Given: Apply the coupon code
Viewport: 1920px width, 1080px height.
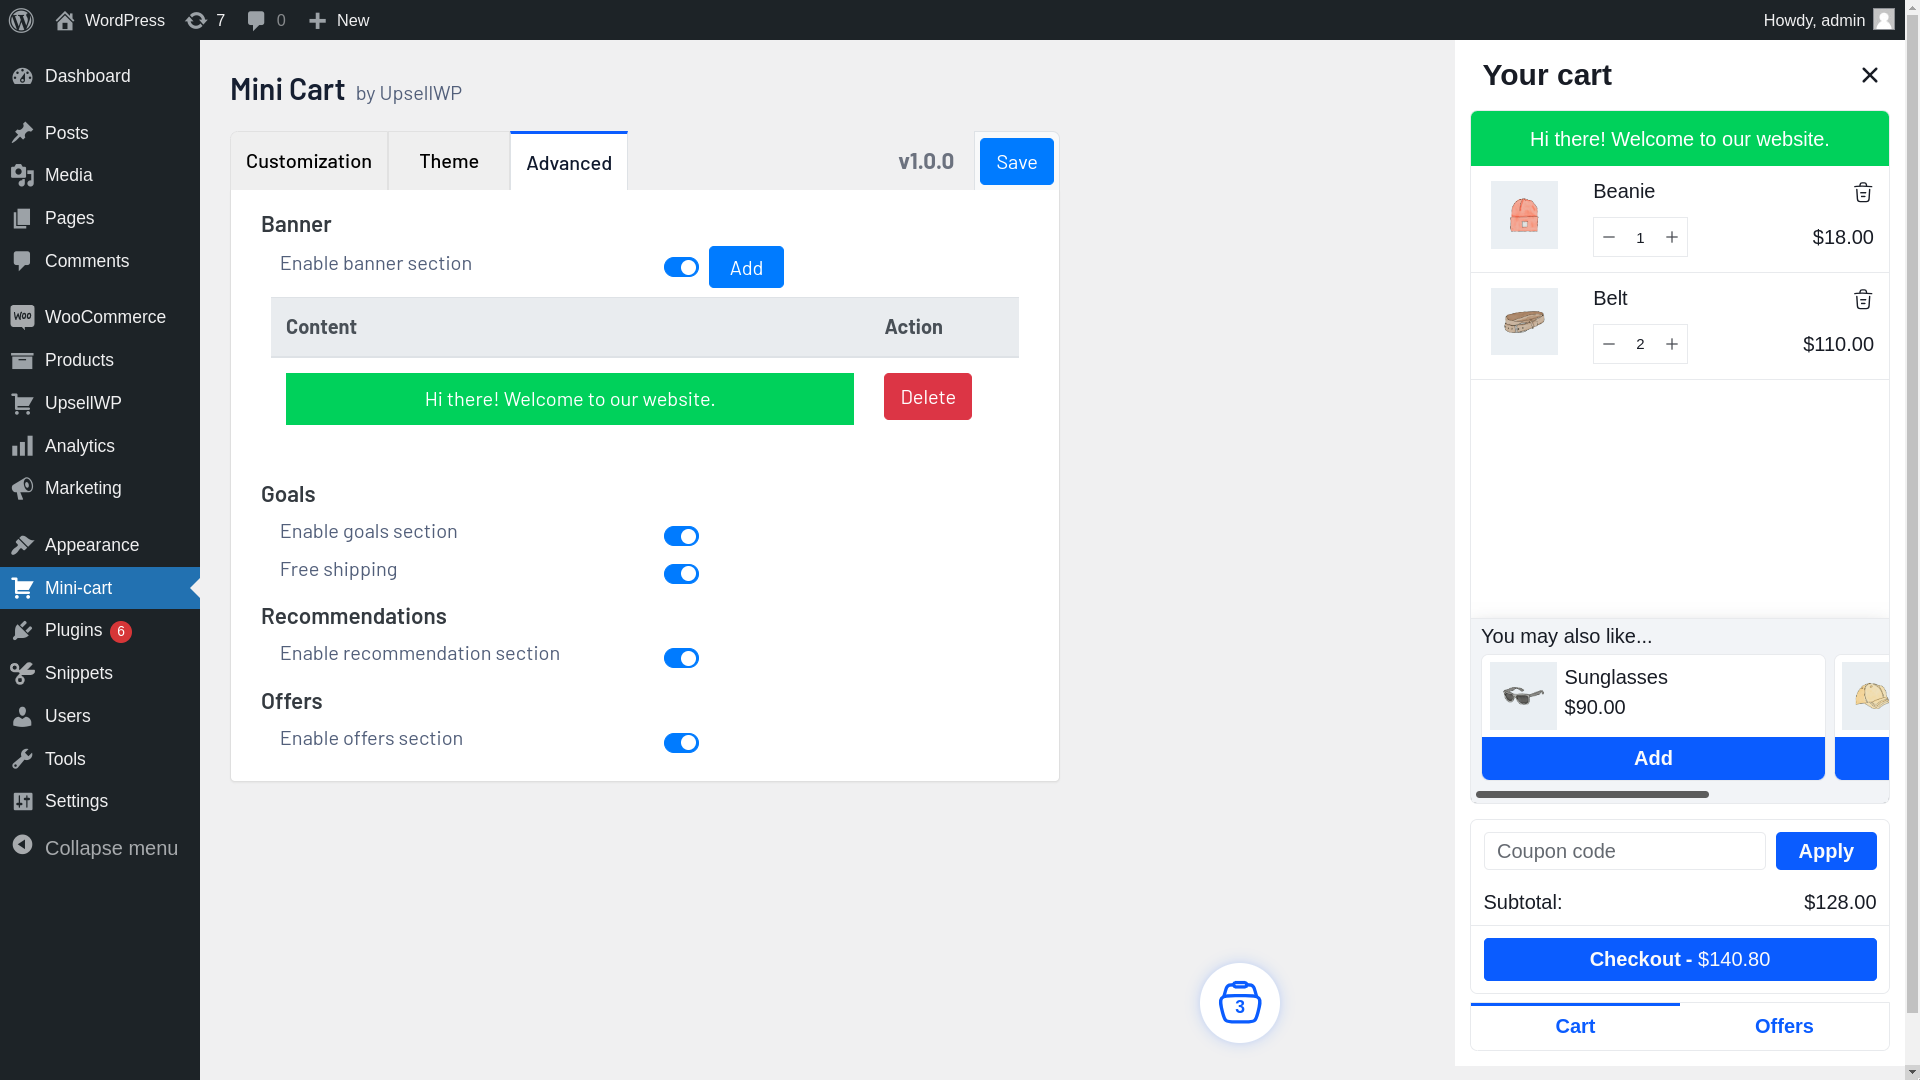Looking at the screenshot, I should pyautogui.click(x=1826, y=851).
